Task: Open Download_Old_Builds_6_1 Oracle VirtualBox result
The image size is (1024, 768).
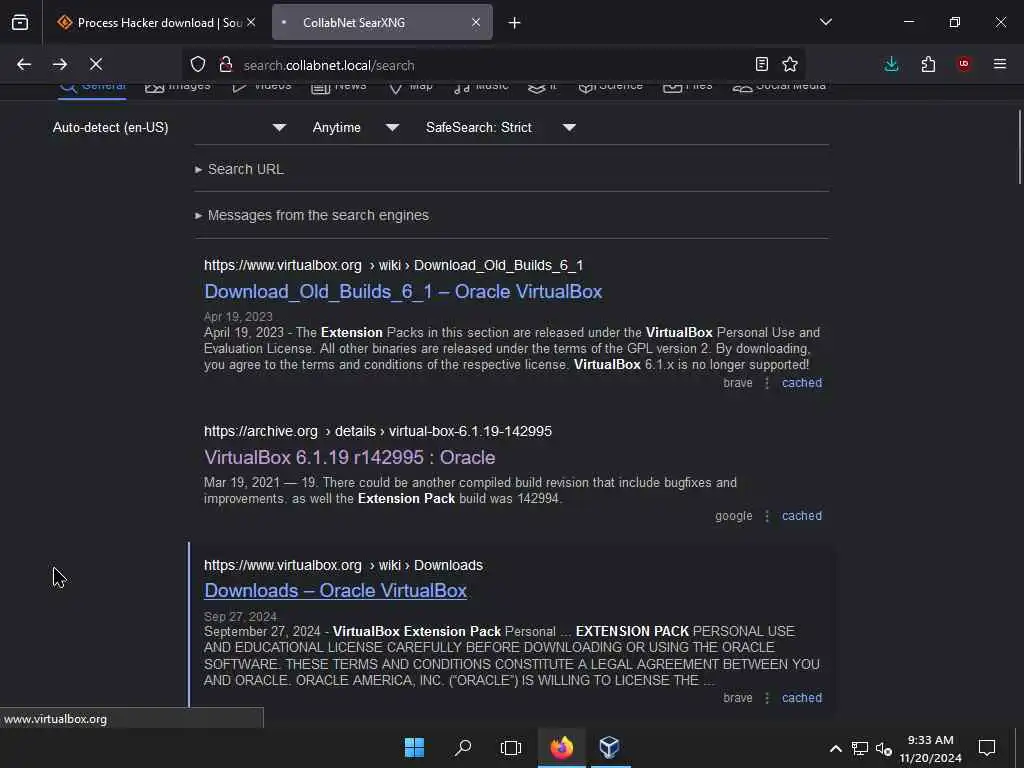Action: pos(403,291)
